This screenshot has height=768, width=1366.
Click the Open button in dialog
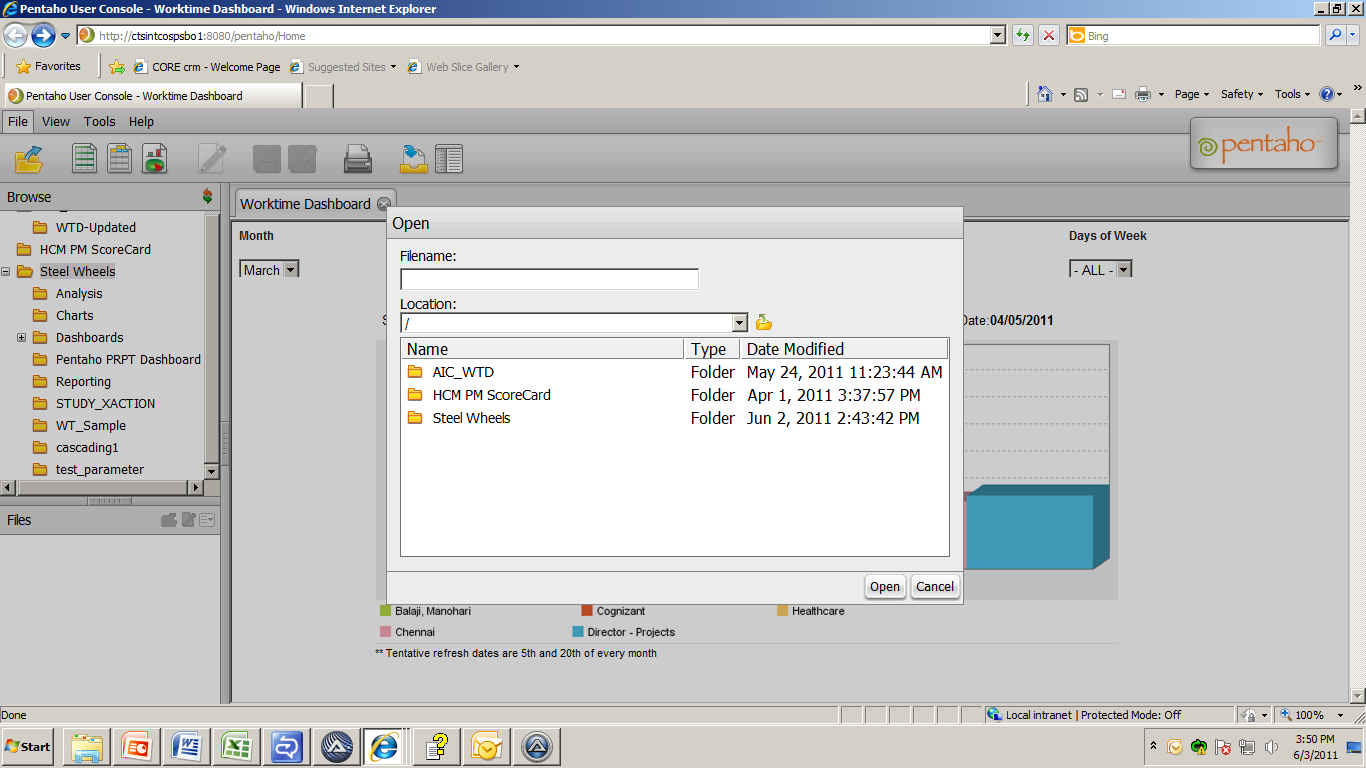(885, 586)
